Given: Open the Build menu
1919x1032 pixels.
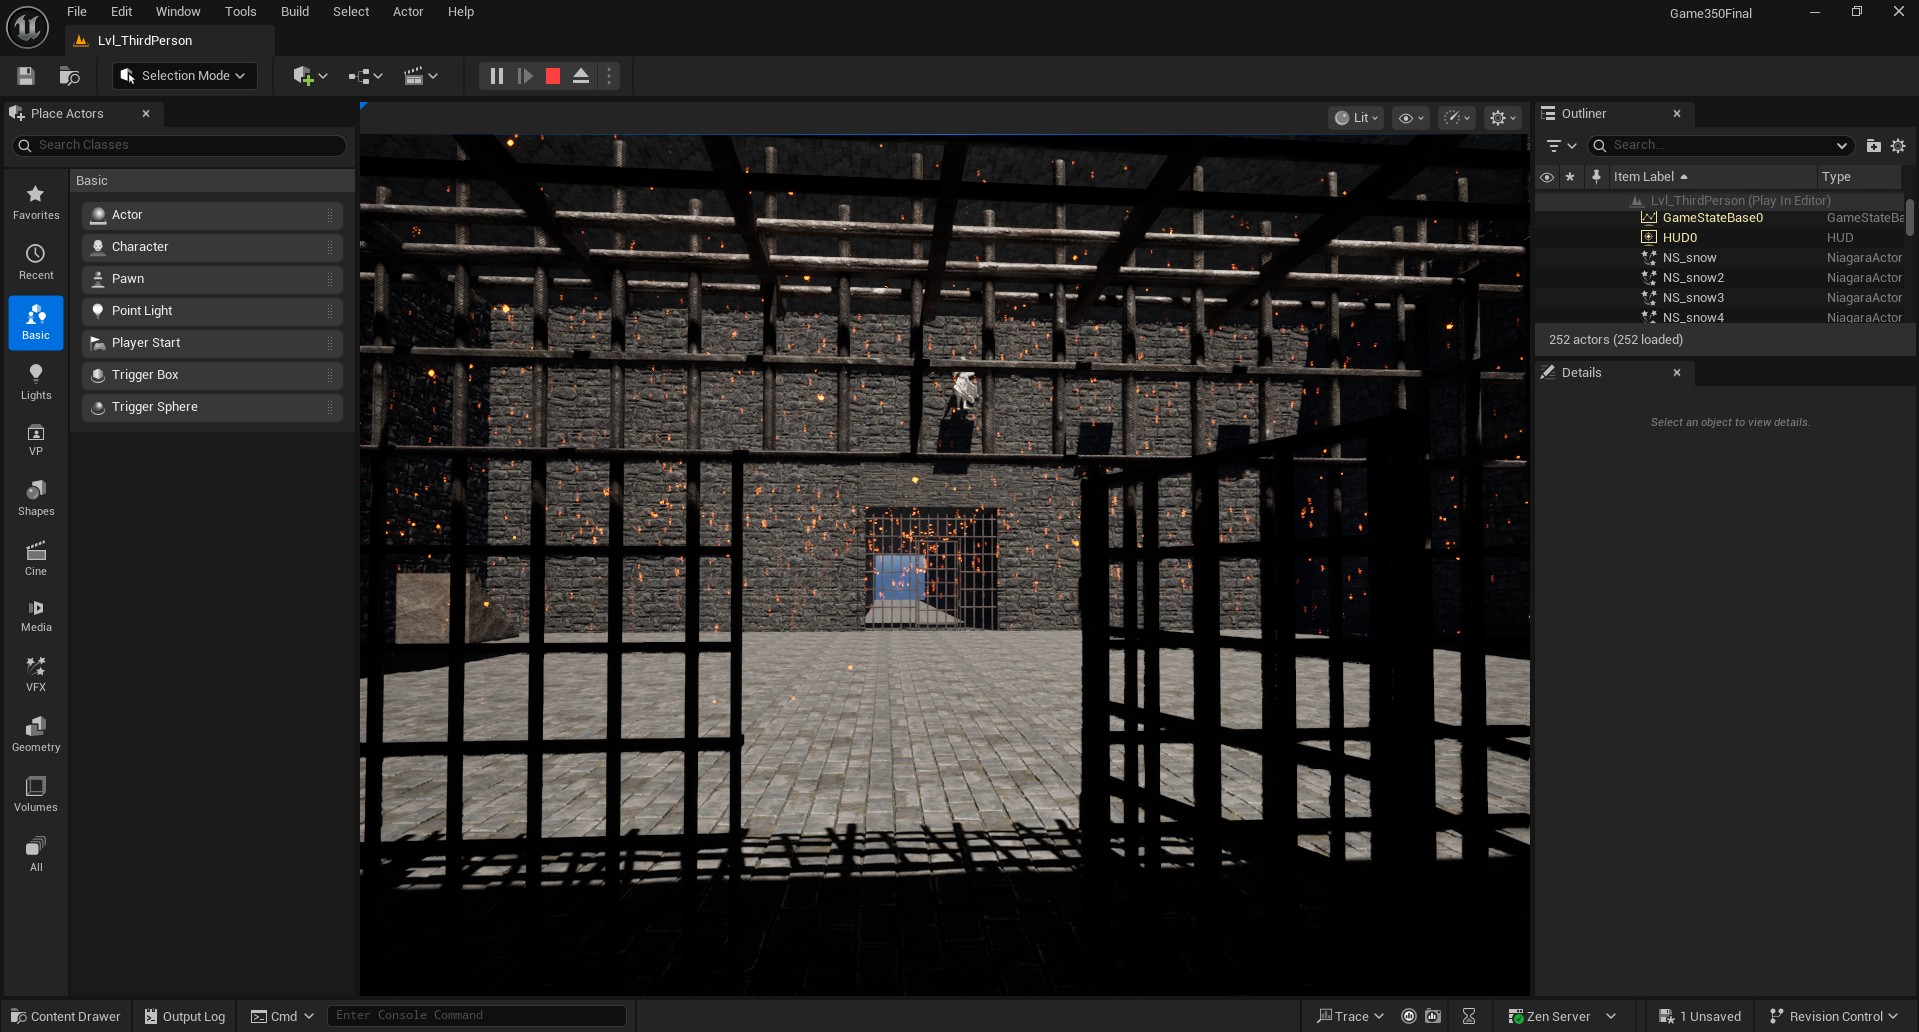Looking at the screenshot, I should pos(294,12).
